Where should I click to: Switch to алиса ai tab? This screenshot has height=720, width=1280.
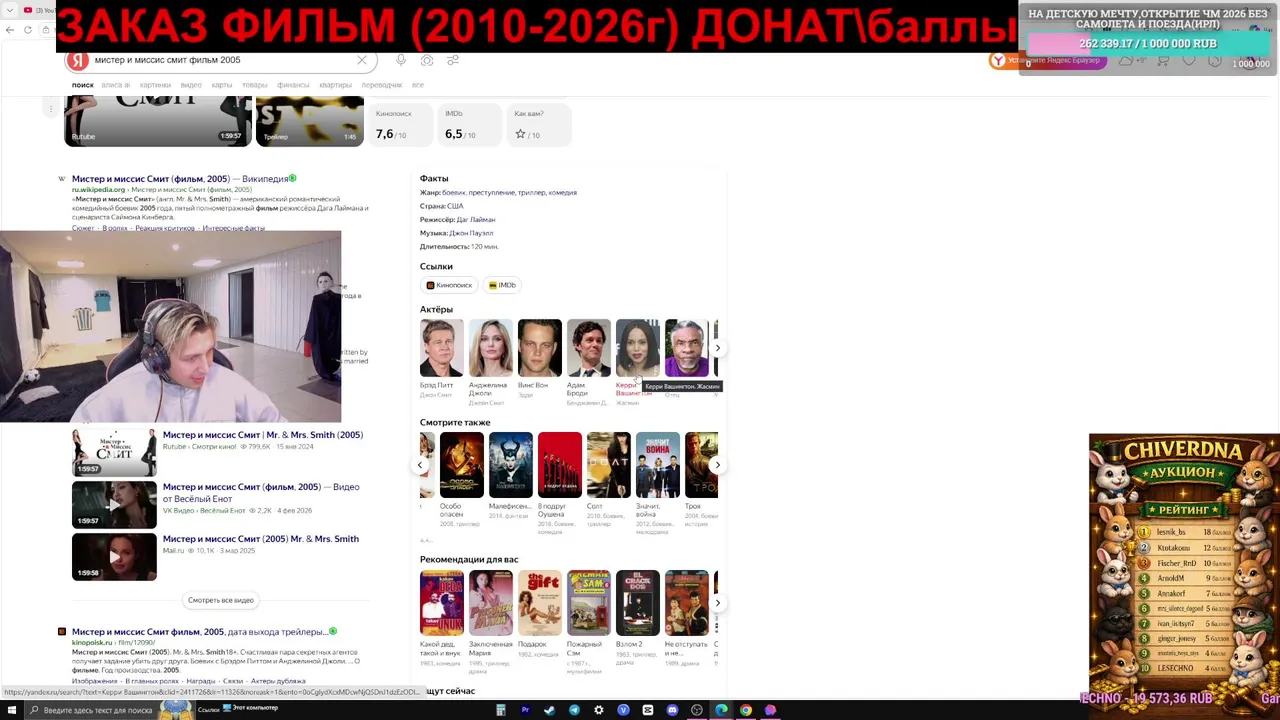tap(116, 85)
